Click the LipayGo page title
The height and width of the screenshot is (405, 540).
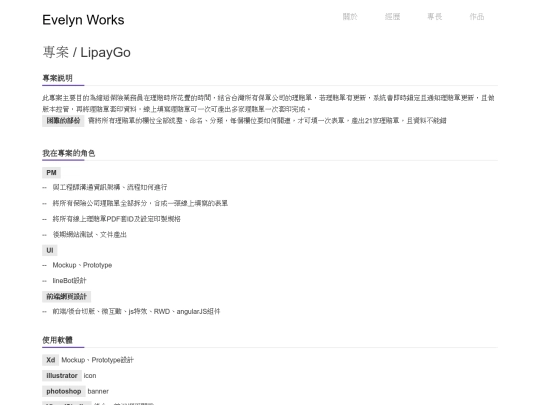(86, 52)
